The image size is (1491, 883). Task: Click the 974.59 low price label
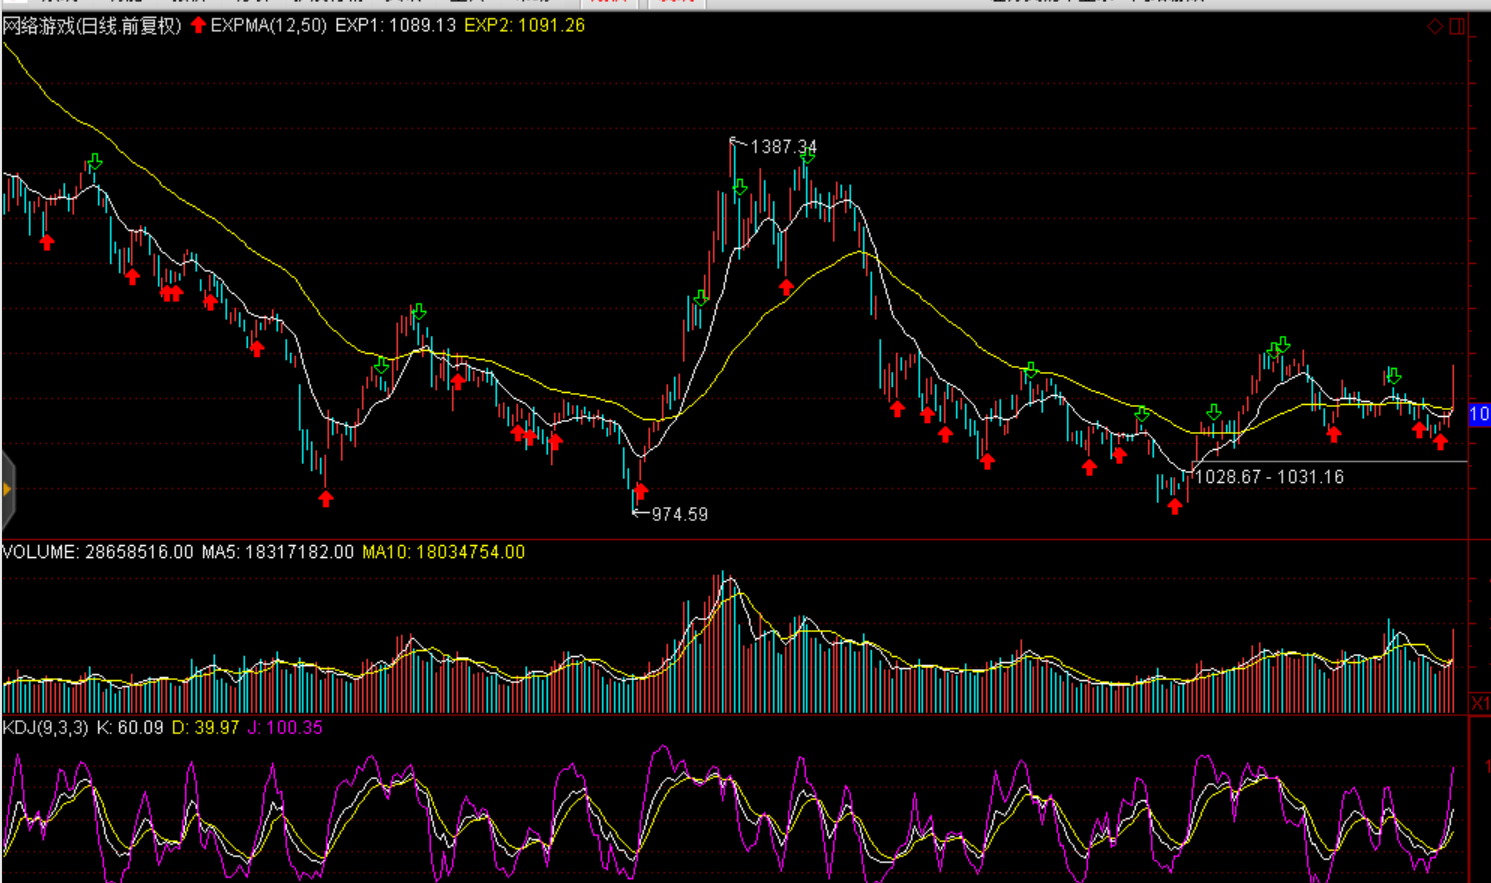(x=679, y=514)
